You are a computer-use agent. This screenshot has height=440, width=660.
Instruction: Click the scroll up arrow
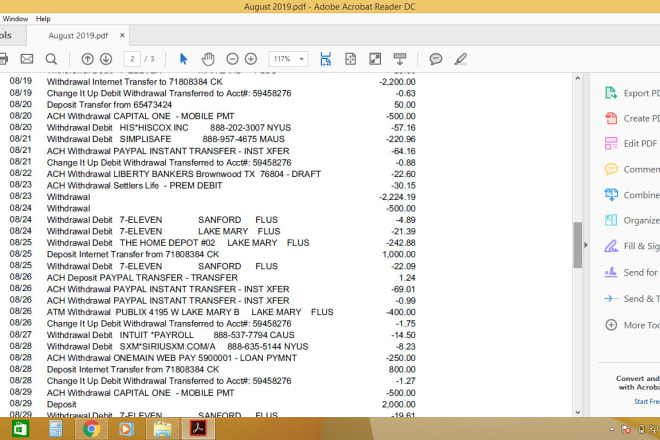[x=578, y=78]
